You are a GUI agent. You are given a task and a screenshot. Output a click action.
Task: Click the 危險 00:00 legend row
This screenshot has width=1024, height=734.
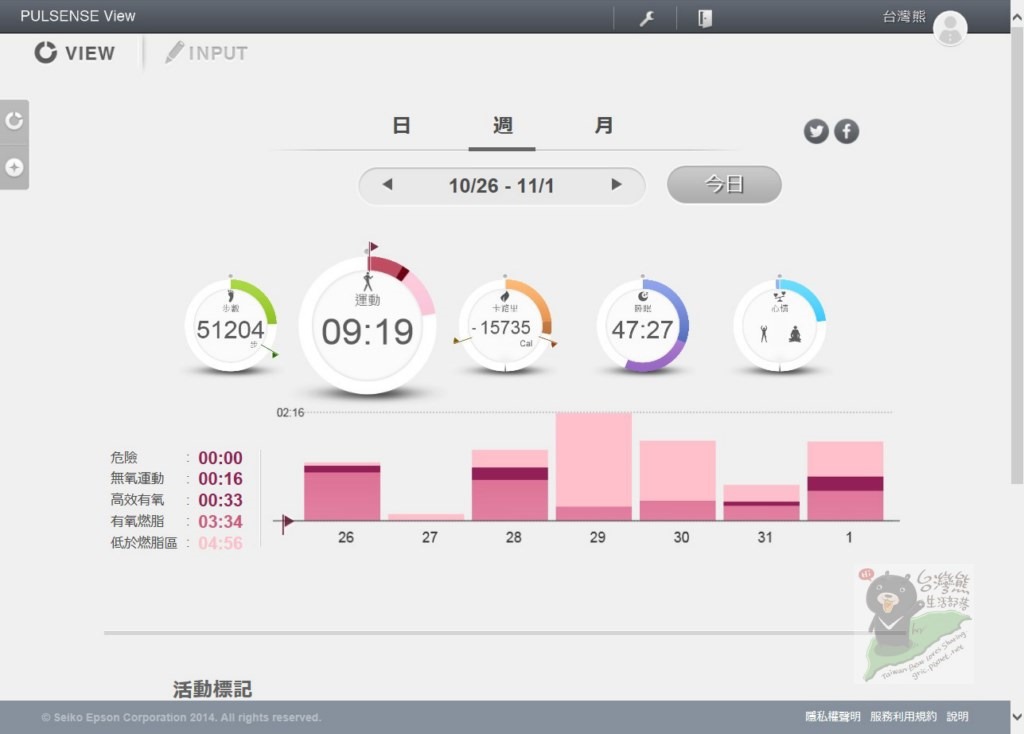tap(177, 458)
